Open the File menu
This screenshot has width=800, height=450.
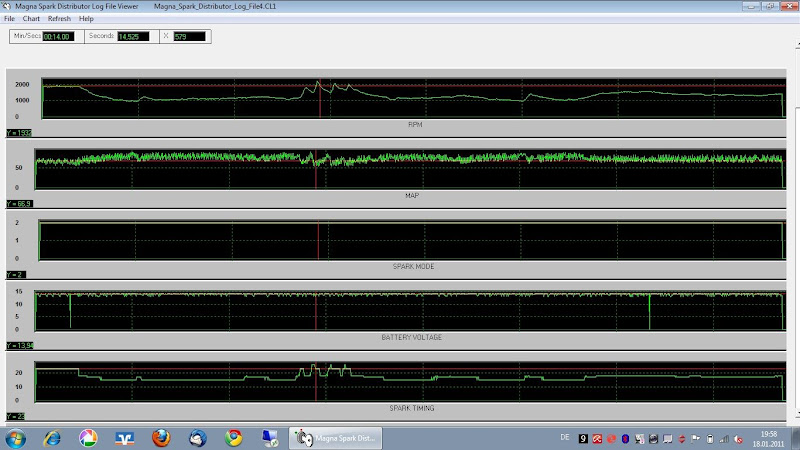[9, 19]
